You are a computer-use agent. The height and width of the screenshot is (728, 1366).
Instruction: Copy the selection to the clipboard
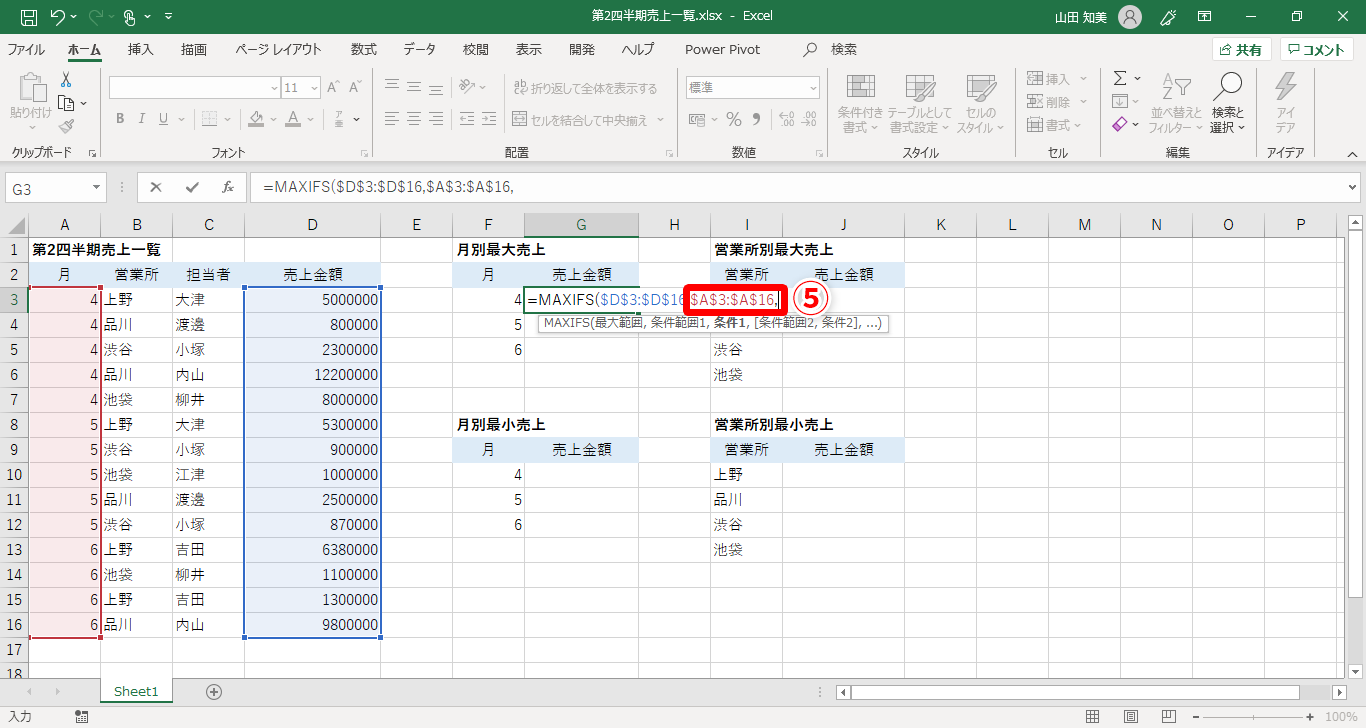[x=66, y=103]
